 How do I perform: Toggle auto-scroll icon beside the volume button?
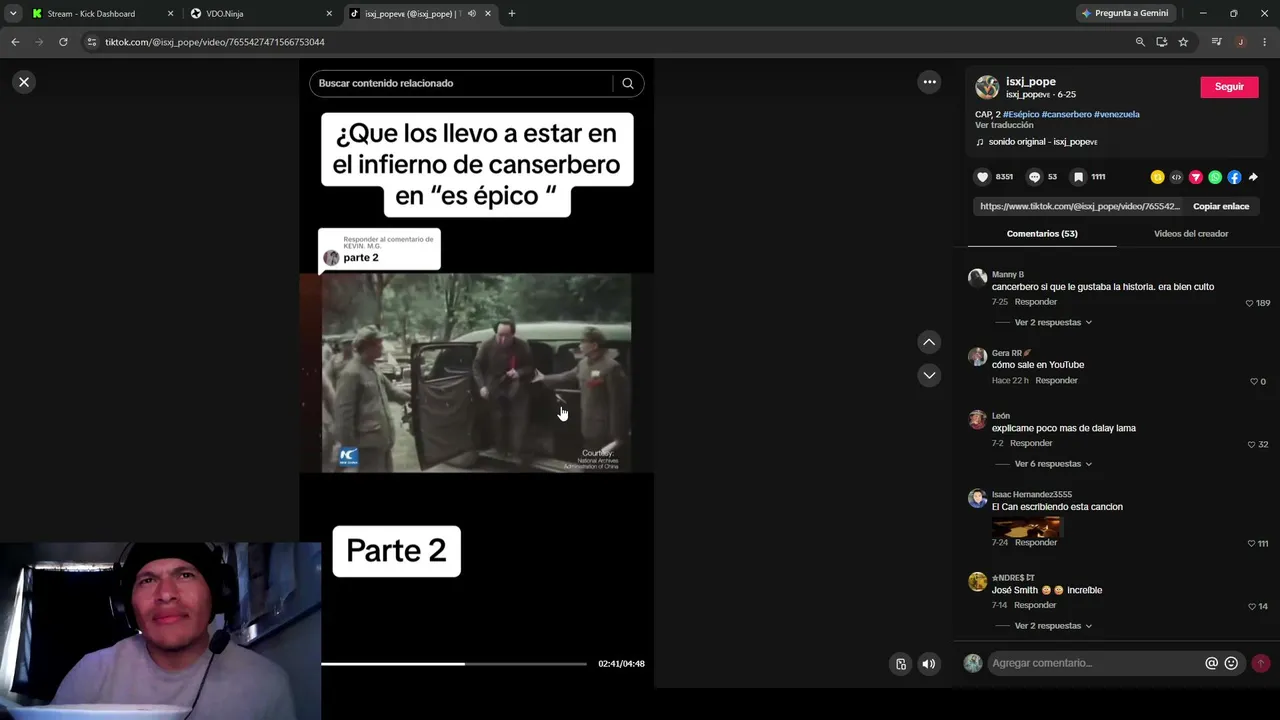[901, 663]
